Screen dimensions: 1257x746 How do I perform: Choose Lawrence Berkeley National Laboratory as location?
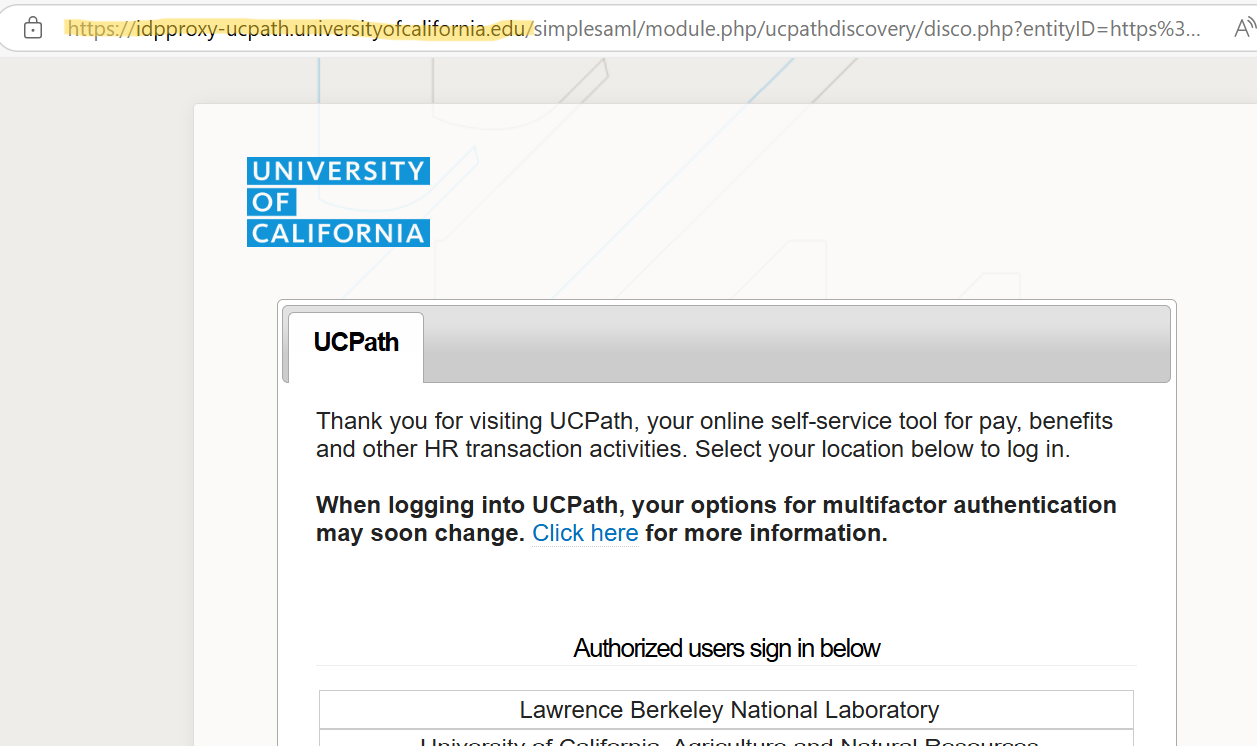[x=728, y=710]
